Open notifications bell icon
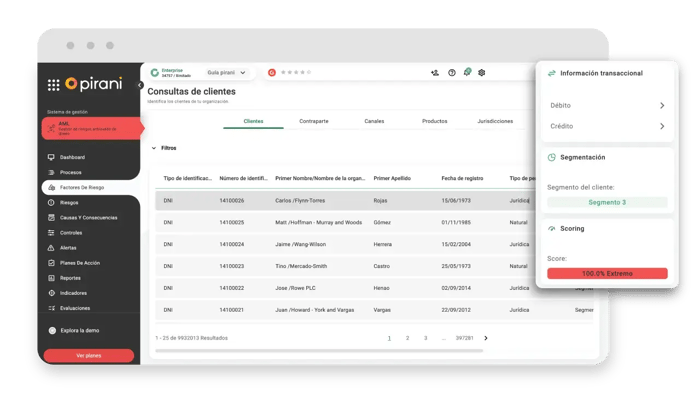The image size is (700, 393). click(x=467, y=72)
